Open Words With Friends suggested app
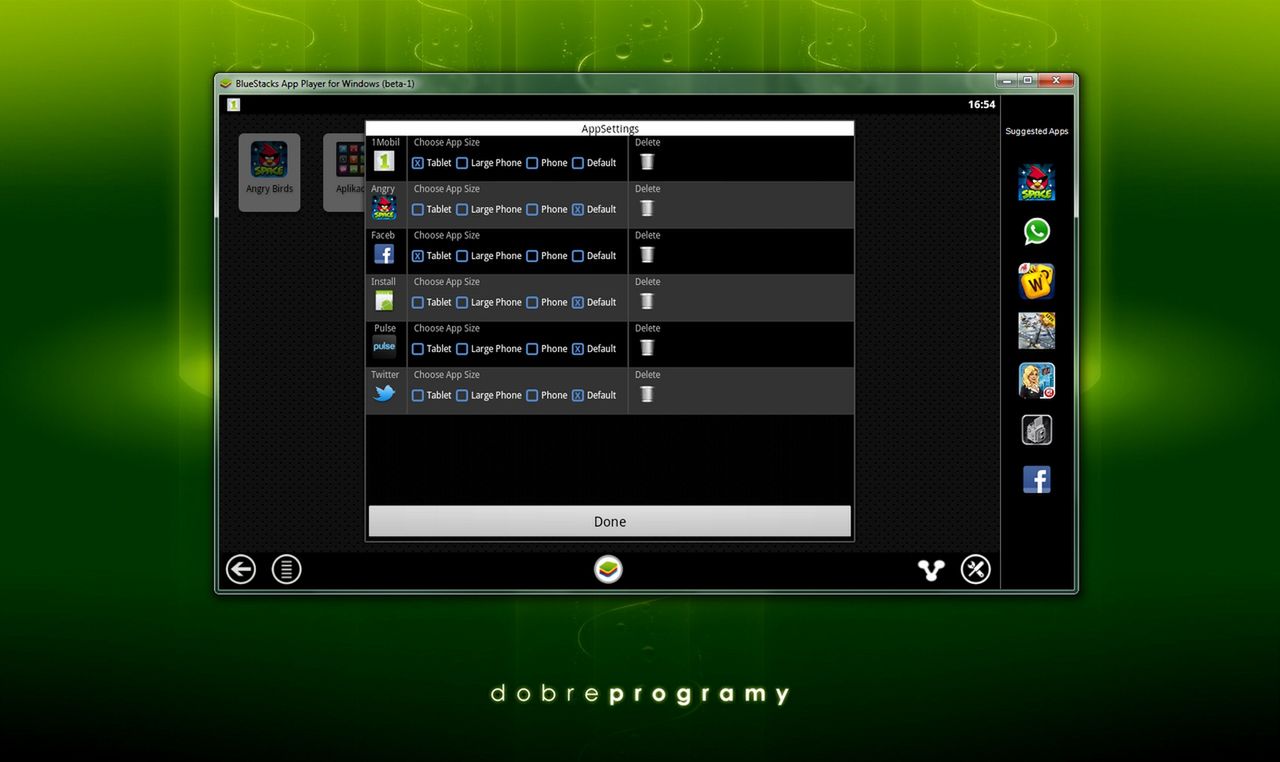This screenshot has width=1280, height=762. click(1037, 281)
